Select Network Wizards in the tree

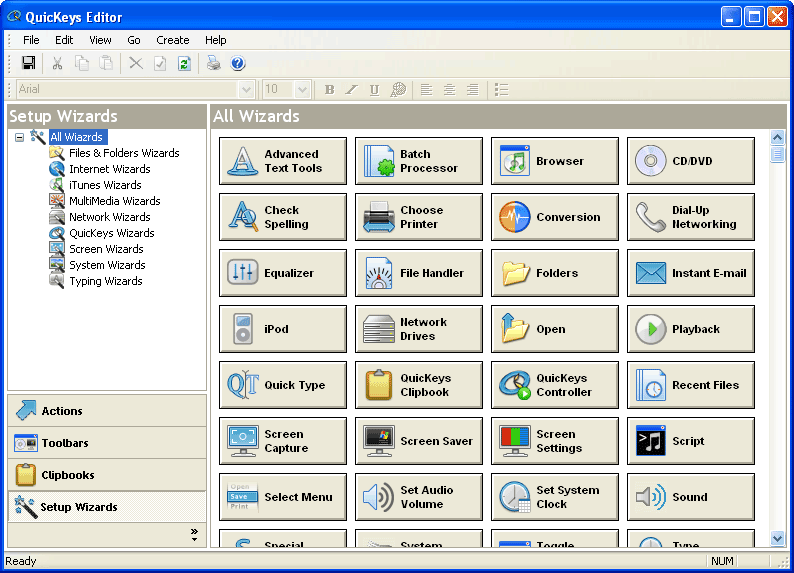point(110,217)
